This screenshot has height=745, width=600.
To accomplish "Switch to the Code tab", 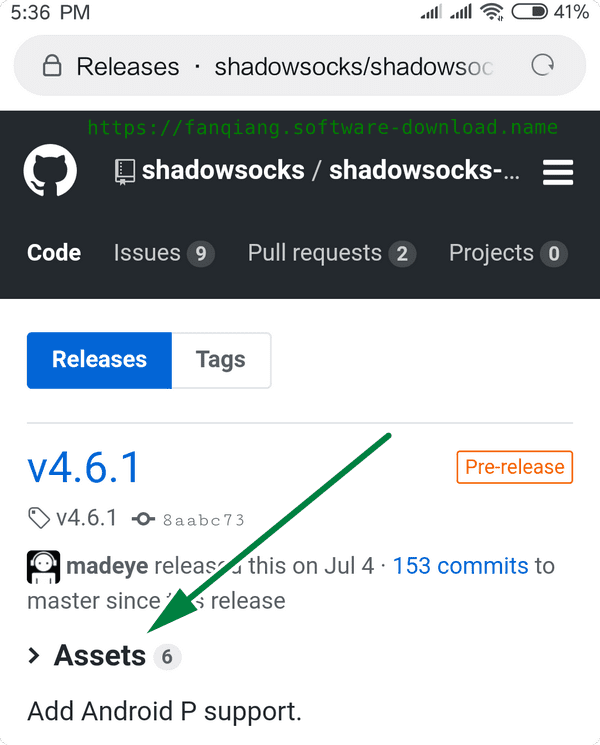I will [x=54, y=253].
